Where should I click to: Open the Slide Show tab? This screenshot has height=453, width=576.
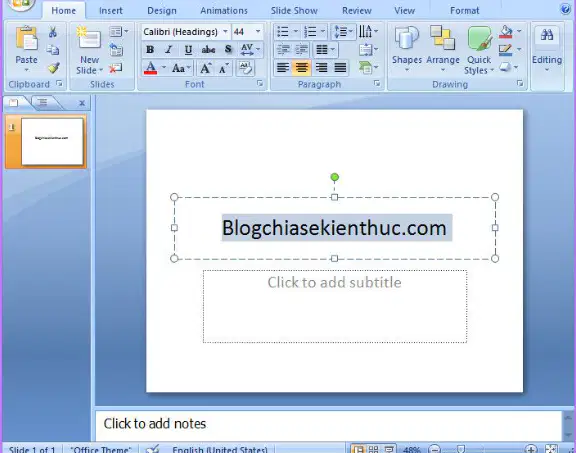coord(294,11)
